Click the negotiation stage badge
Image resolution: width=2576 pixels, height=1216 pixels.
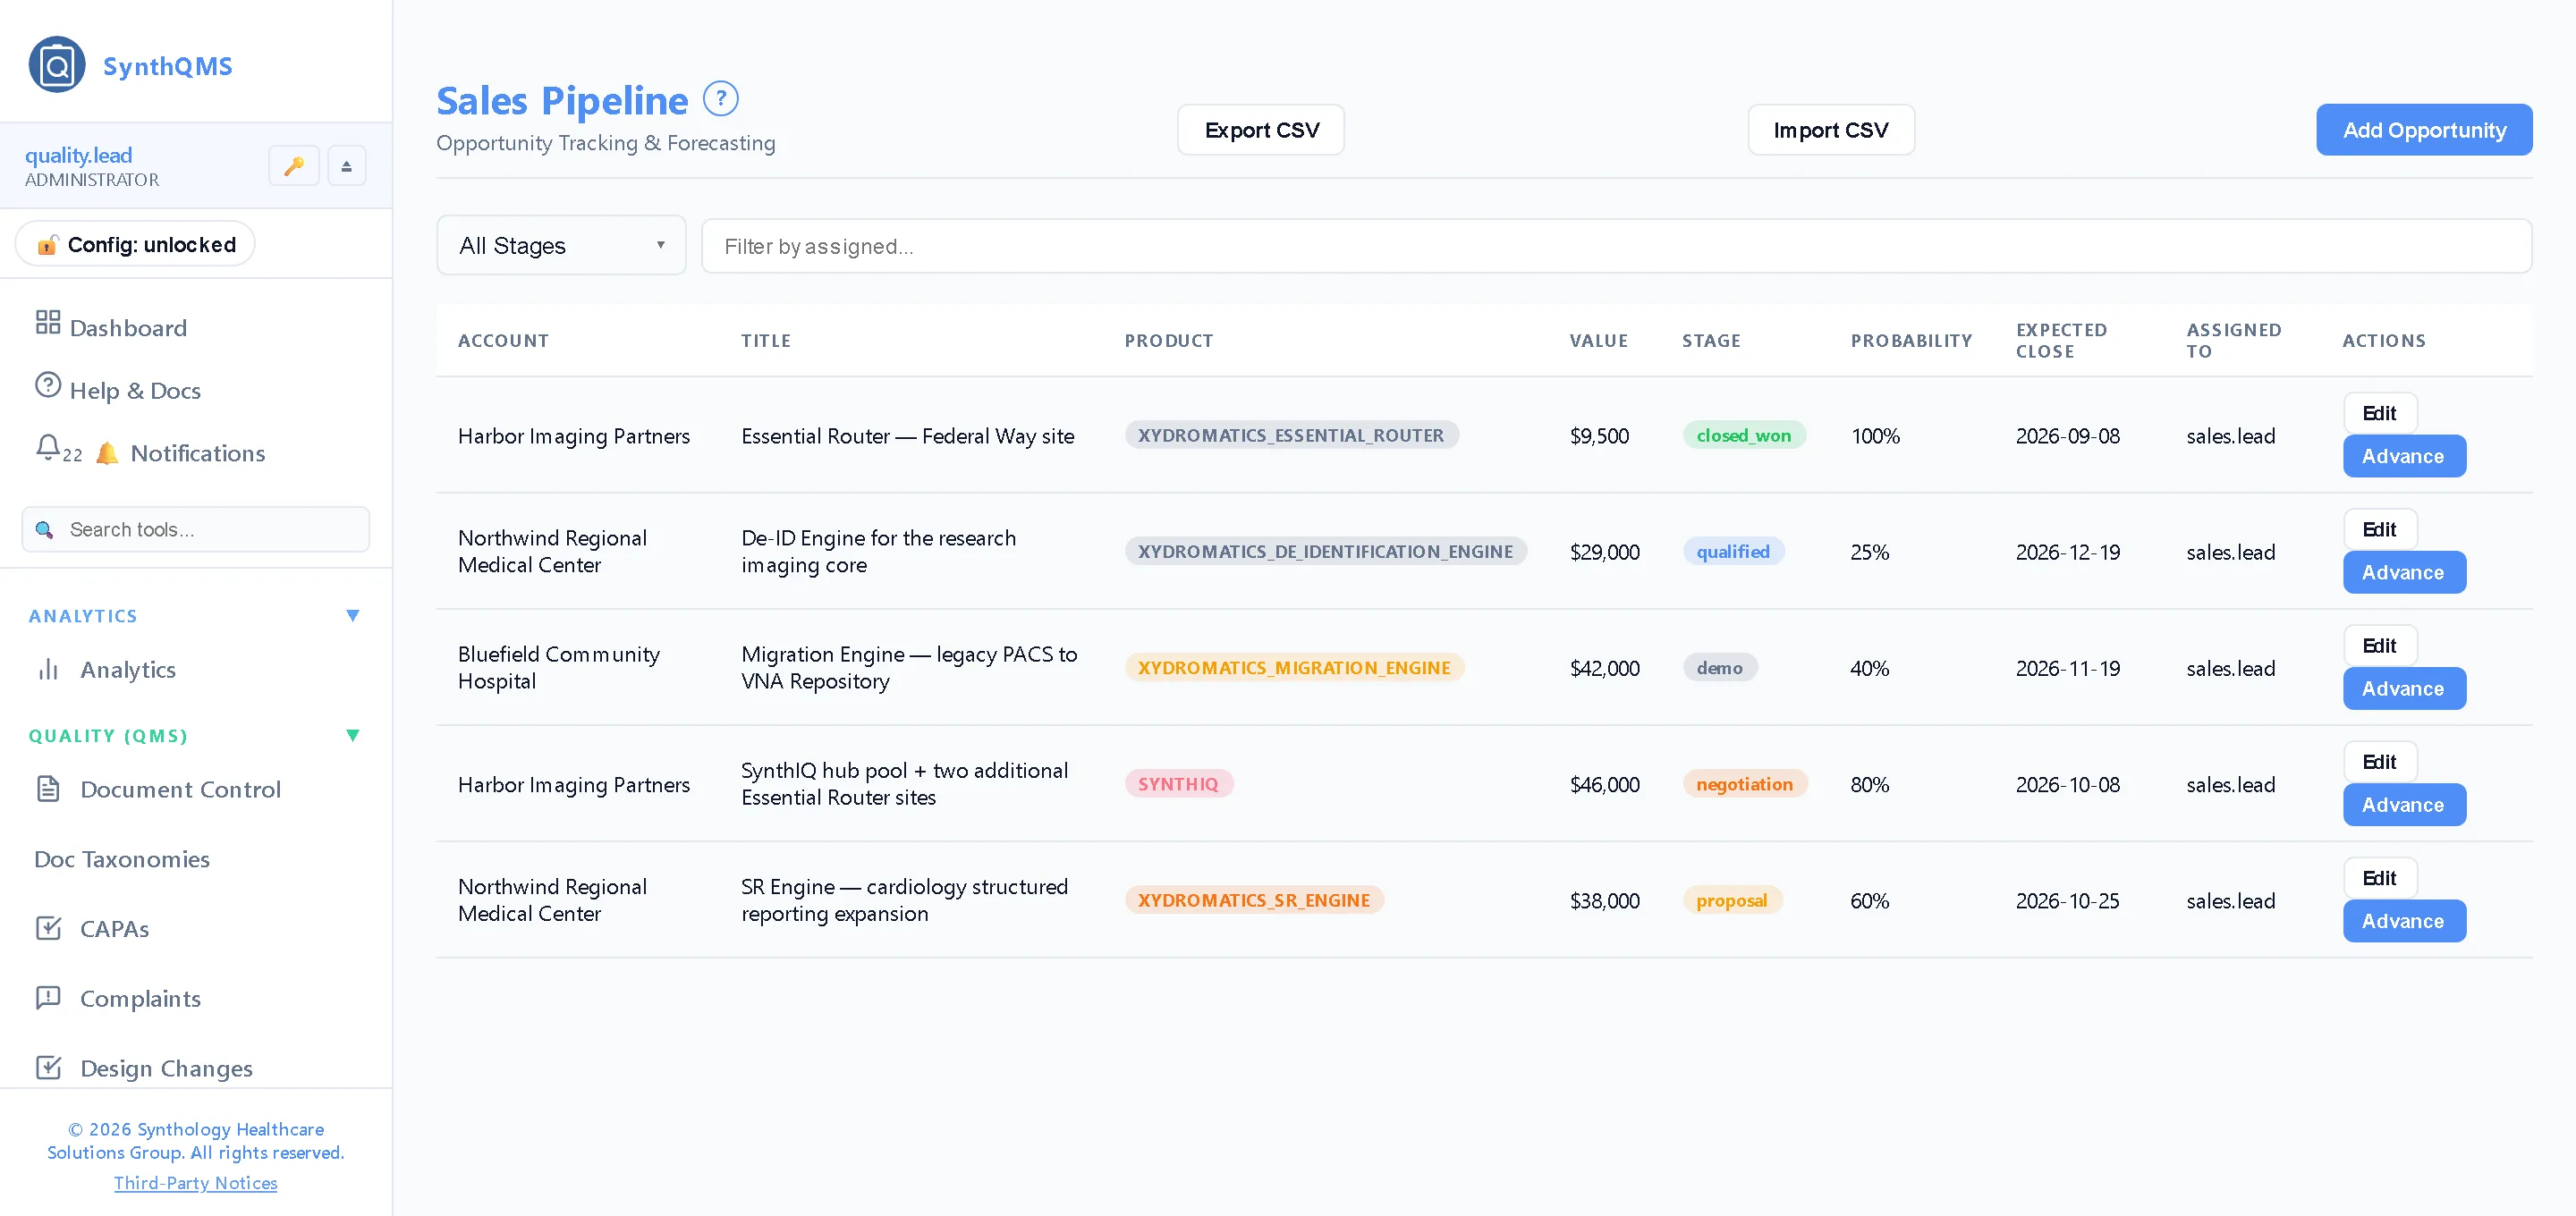pyautogui.click(x=1744, y=783)
